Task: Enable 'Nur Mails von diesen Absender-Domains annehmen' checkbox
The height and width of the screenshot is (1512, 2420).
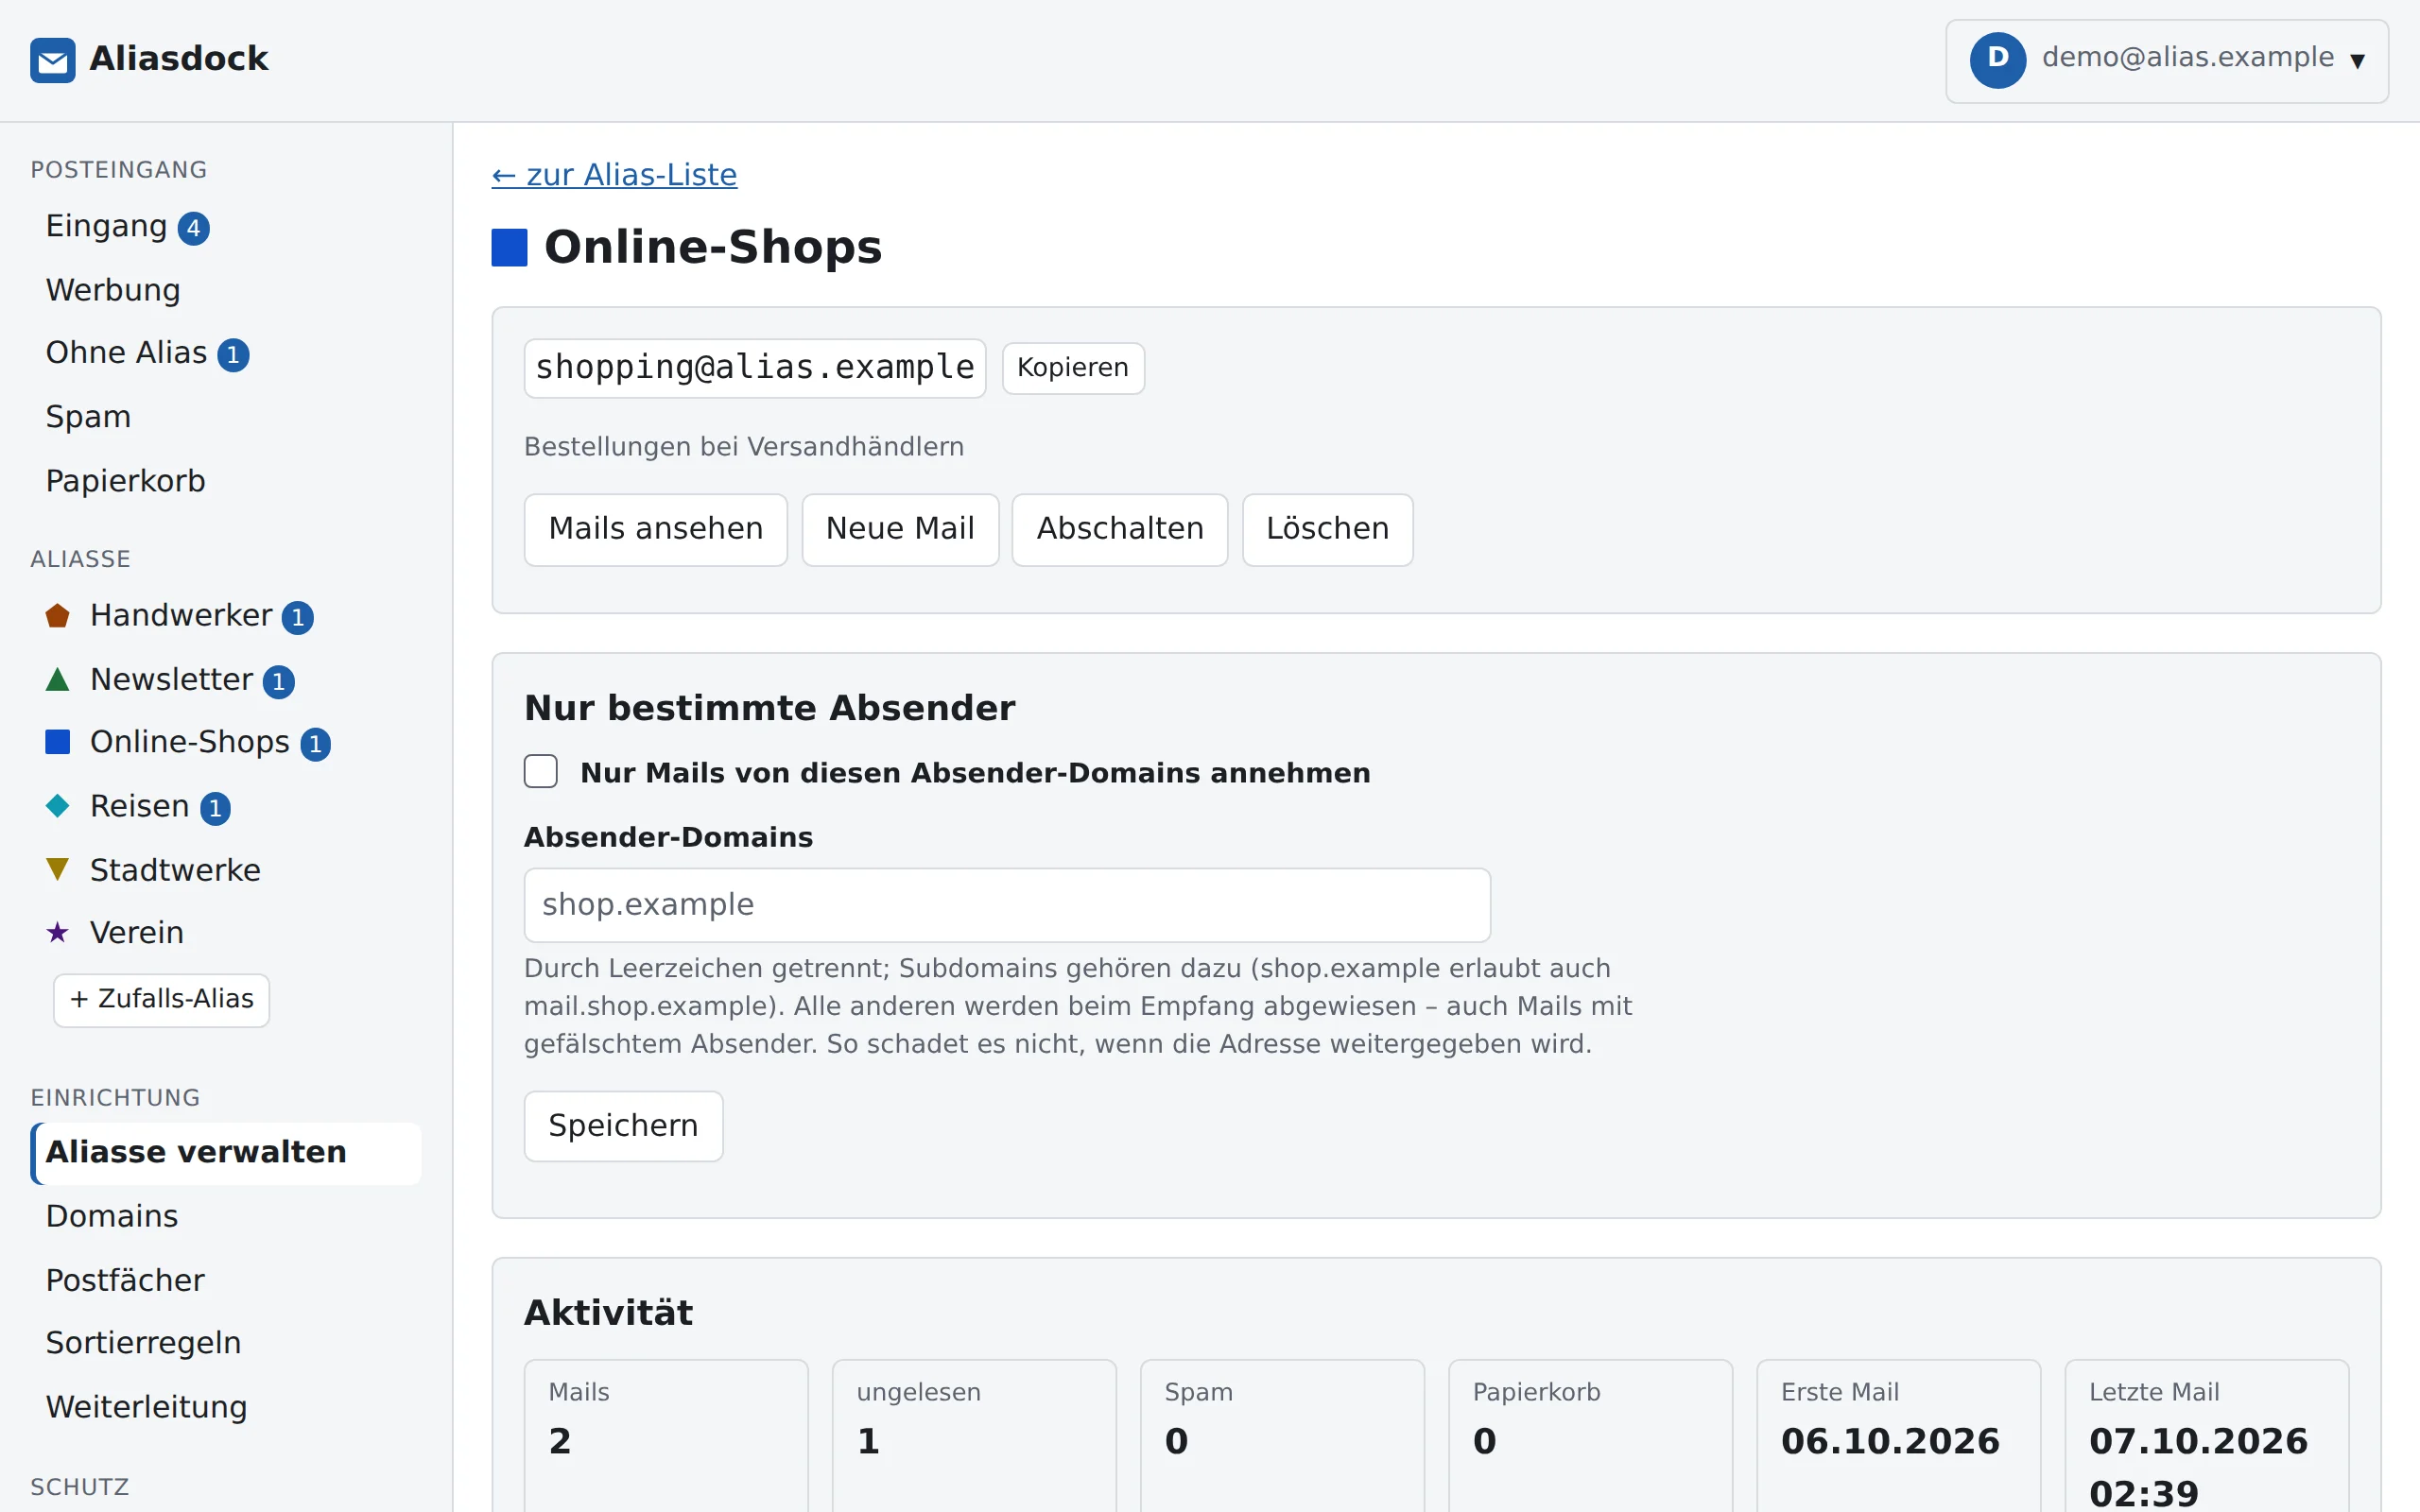Action: pos(541,772)
